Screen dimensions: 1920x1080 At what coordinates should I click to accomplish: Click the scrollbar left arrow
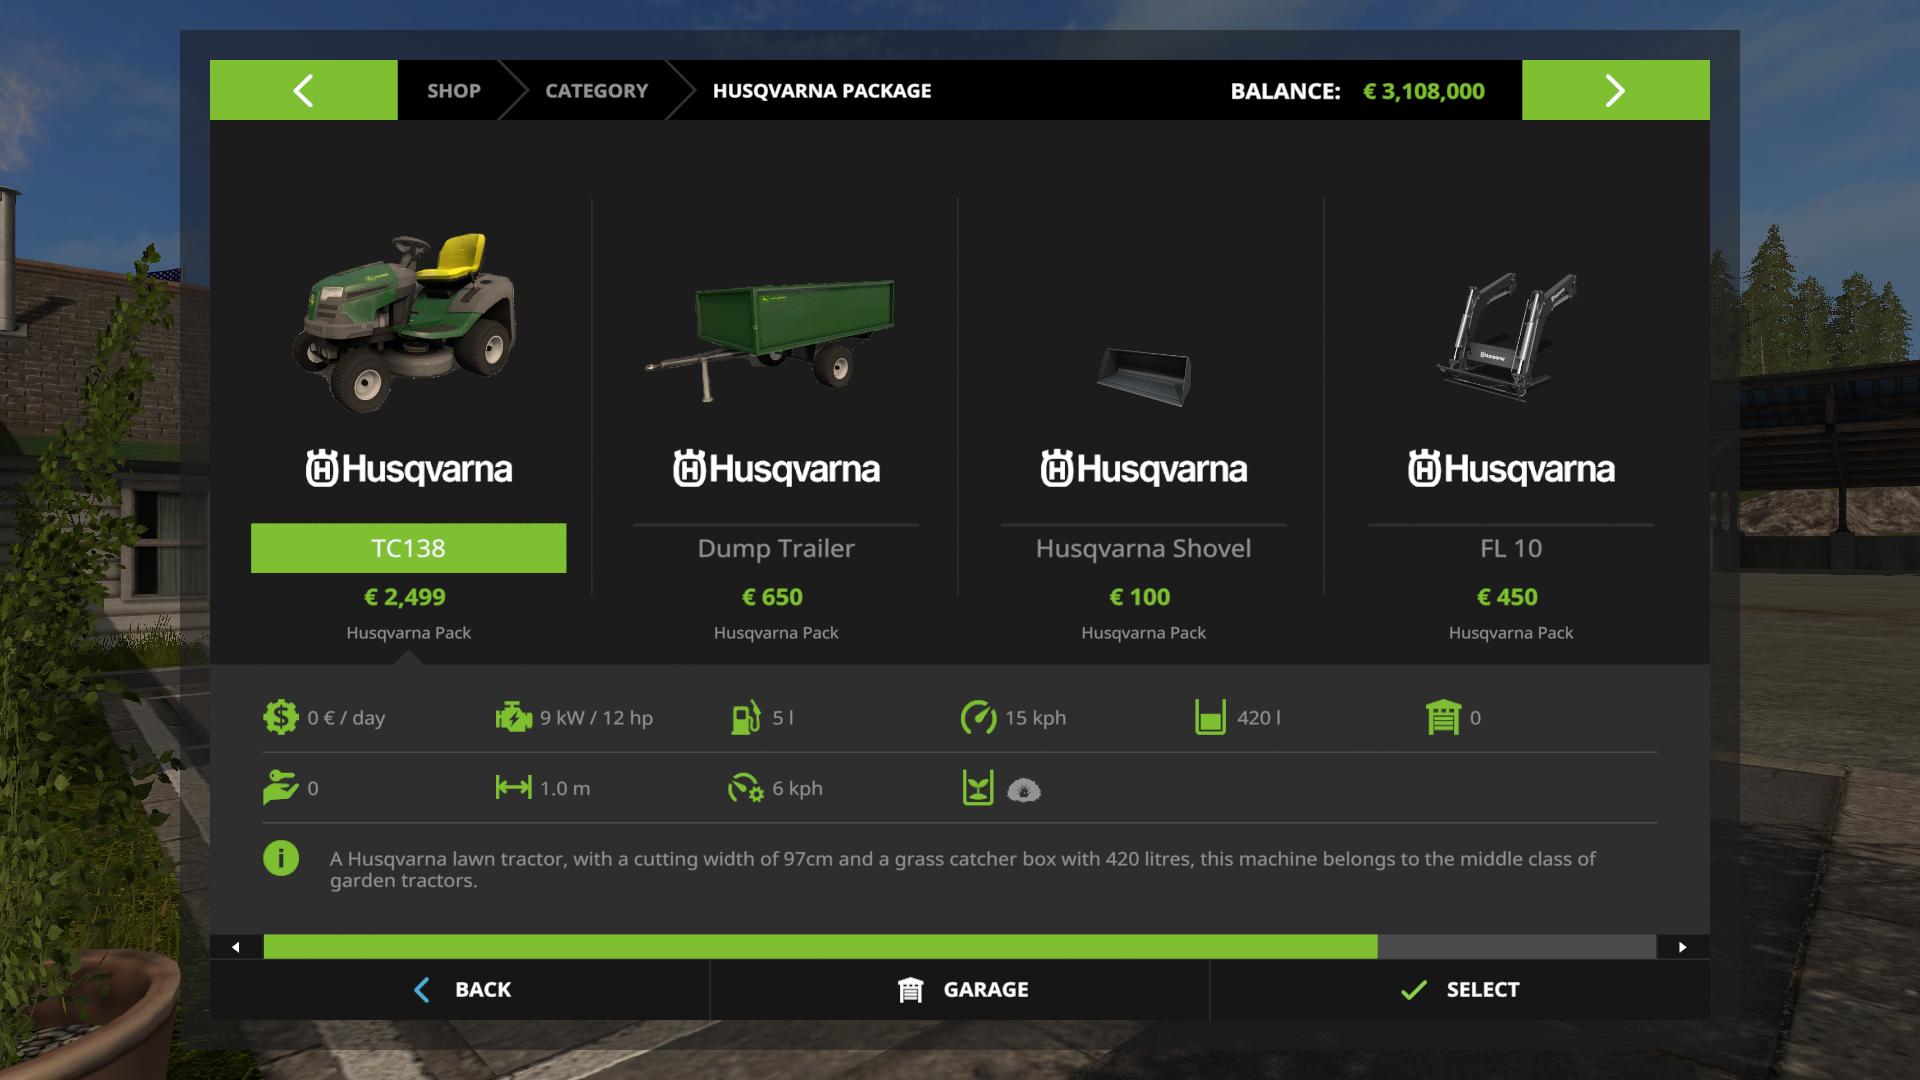tap(236, 947)
